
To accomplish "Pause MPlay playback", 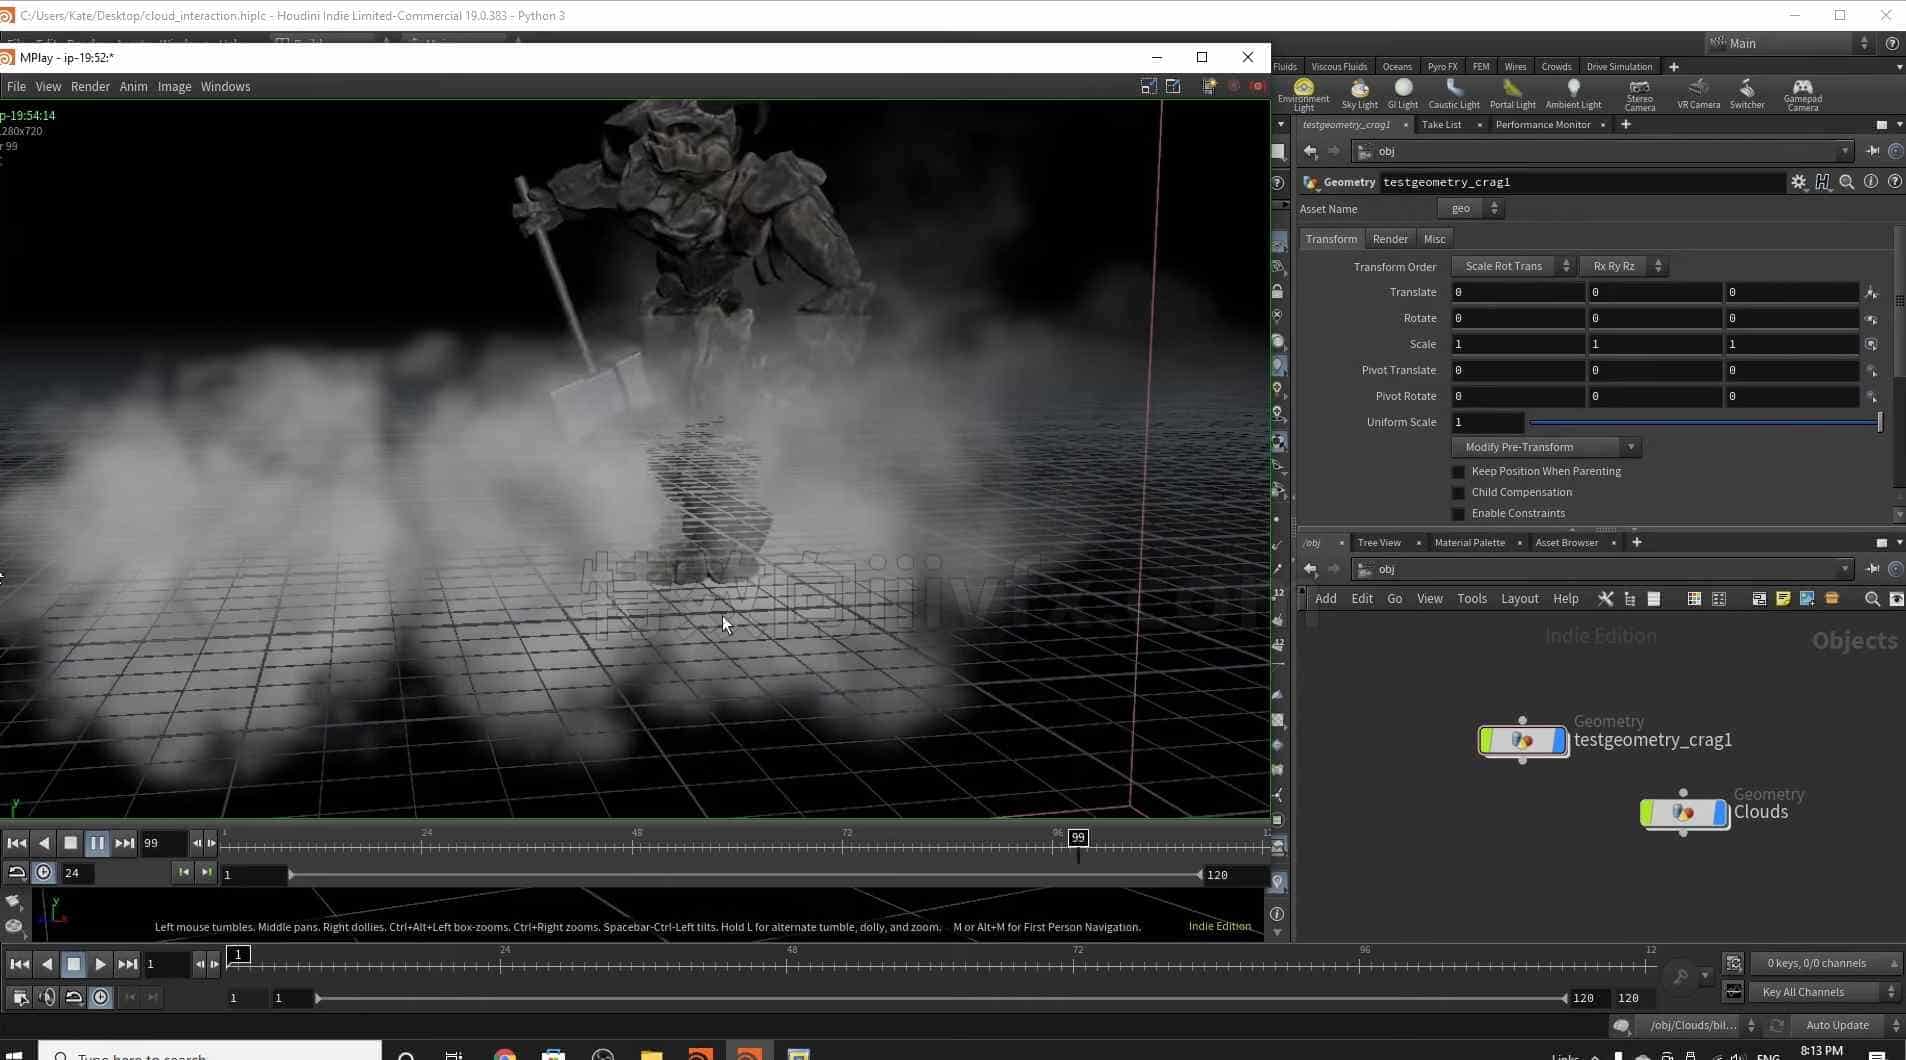I will [x=97, y=844].
